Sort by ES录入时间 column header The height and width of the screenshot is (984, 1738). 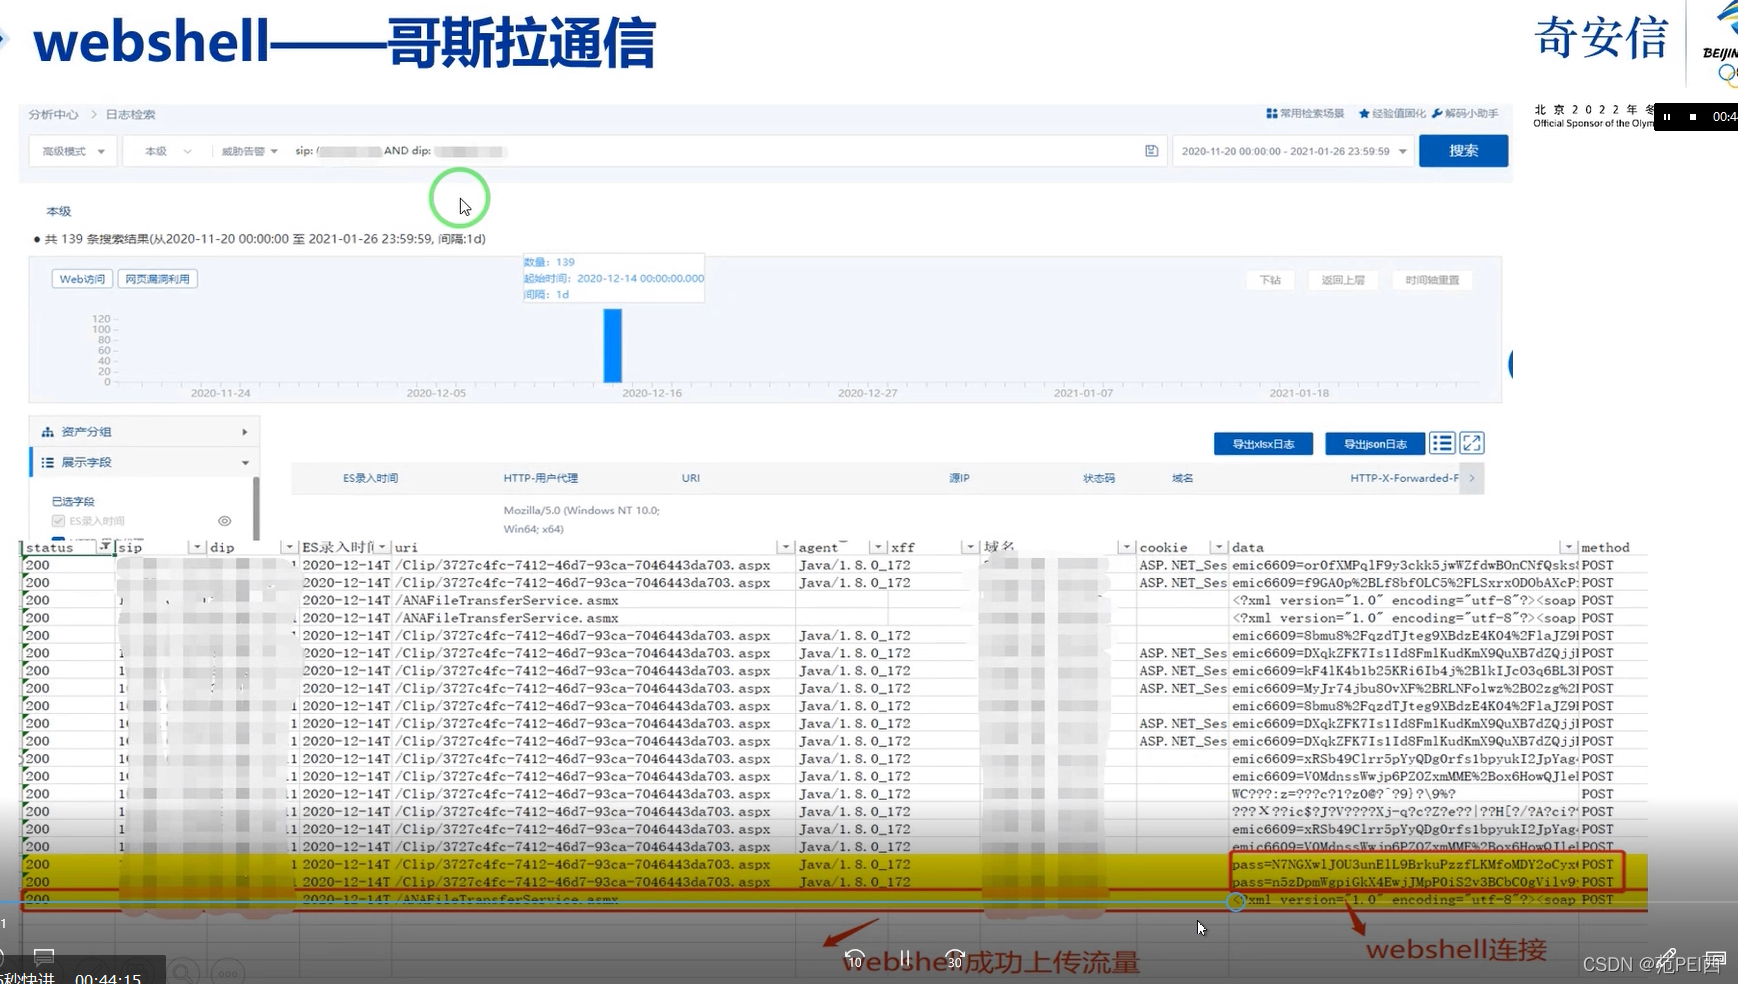click(370, 478)
